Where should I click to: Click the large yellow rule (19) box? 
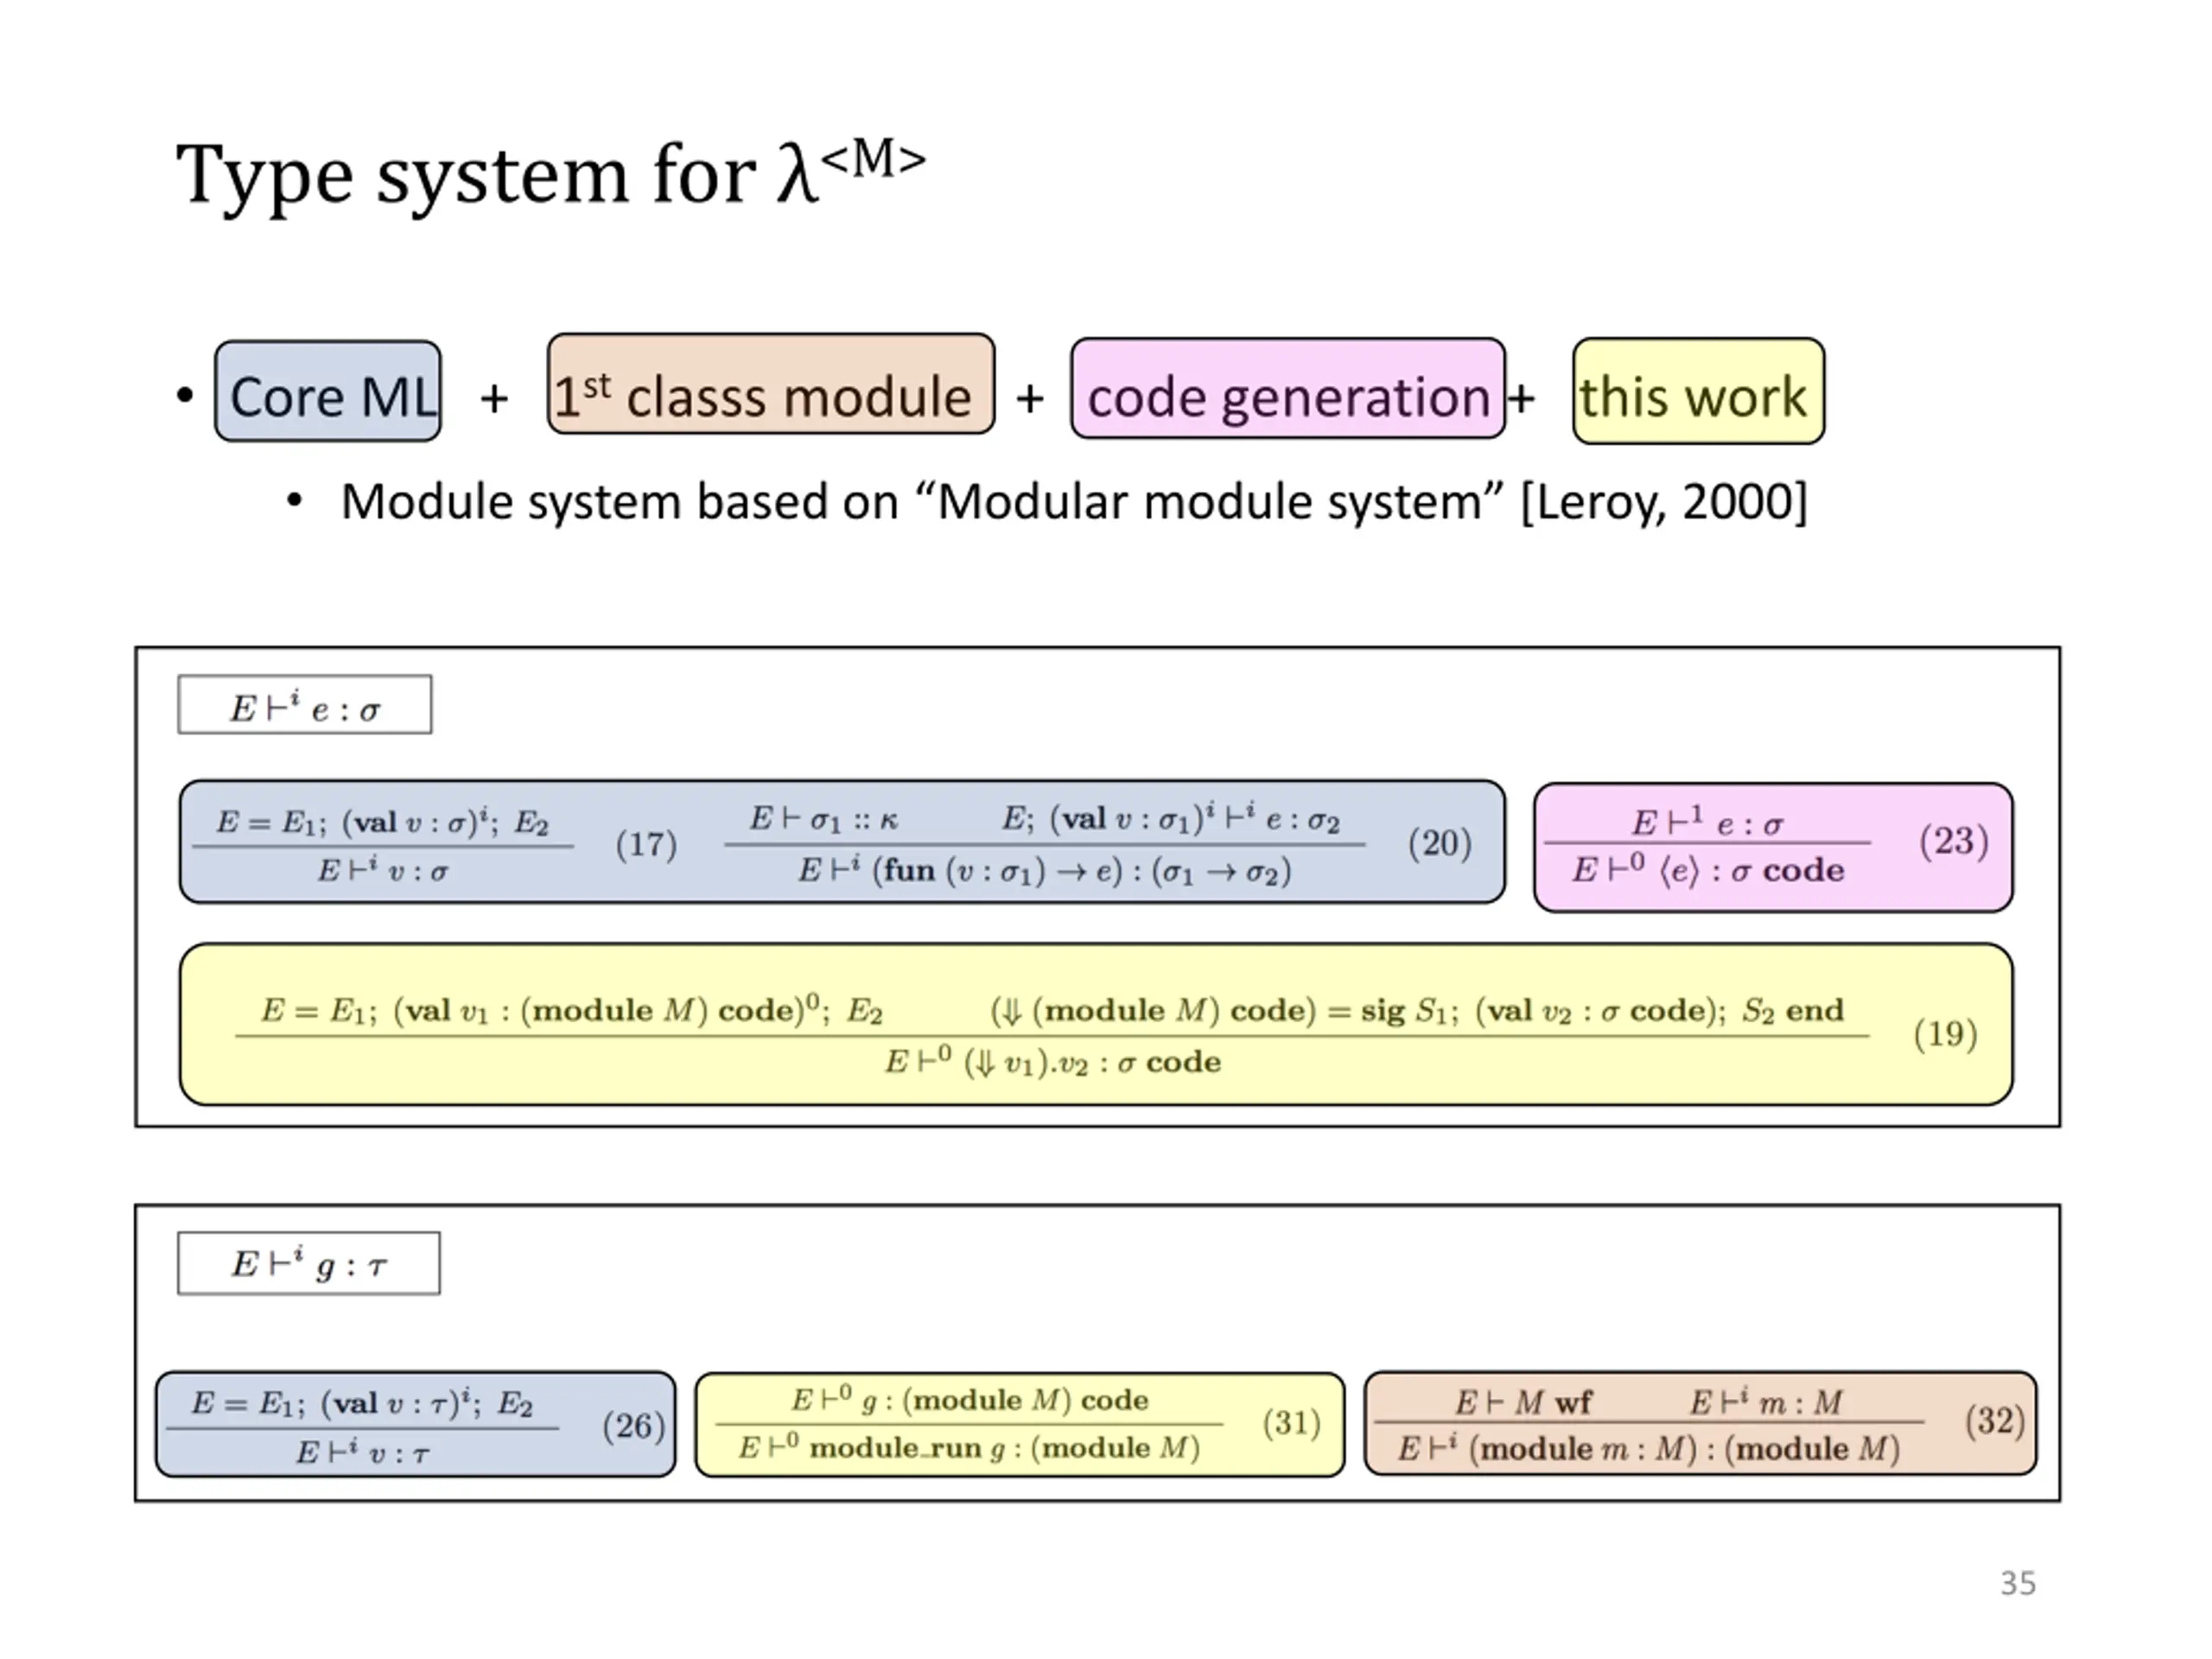[1095, 1025]
